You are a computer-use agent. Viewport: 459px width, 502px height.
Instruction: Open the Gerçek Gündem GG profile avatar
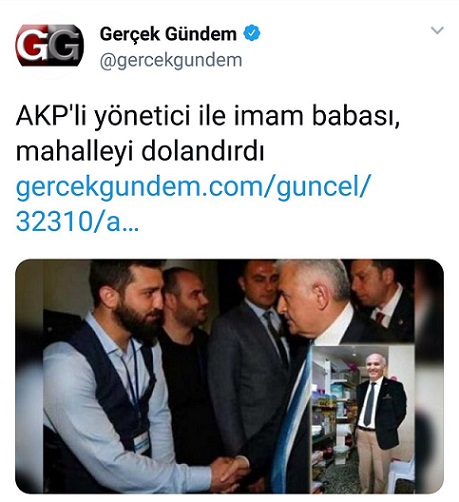[49, 45]
